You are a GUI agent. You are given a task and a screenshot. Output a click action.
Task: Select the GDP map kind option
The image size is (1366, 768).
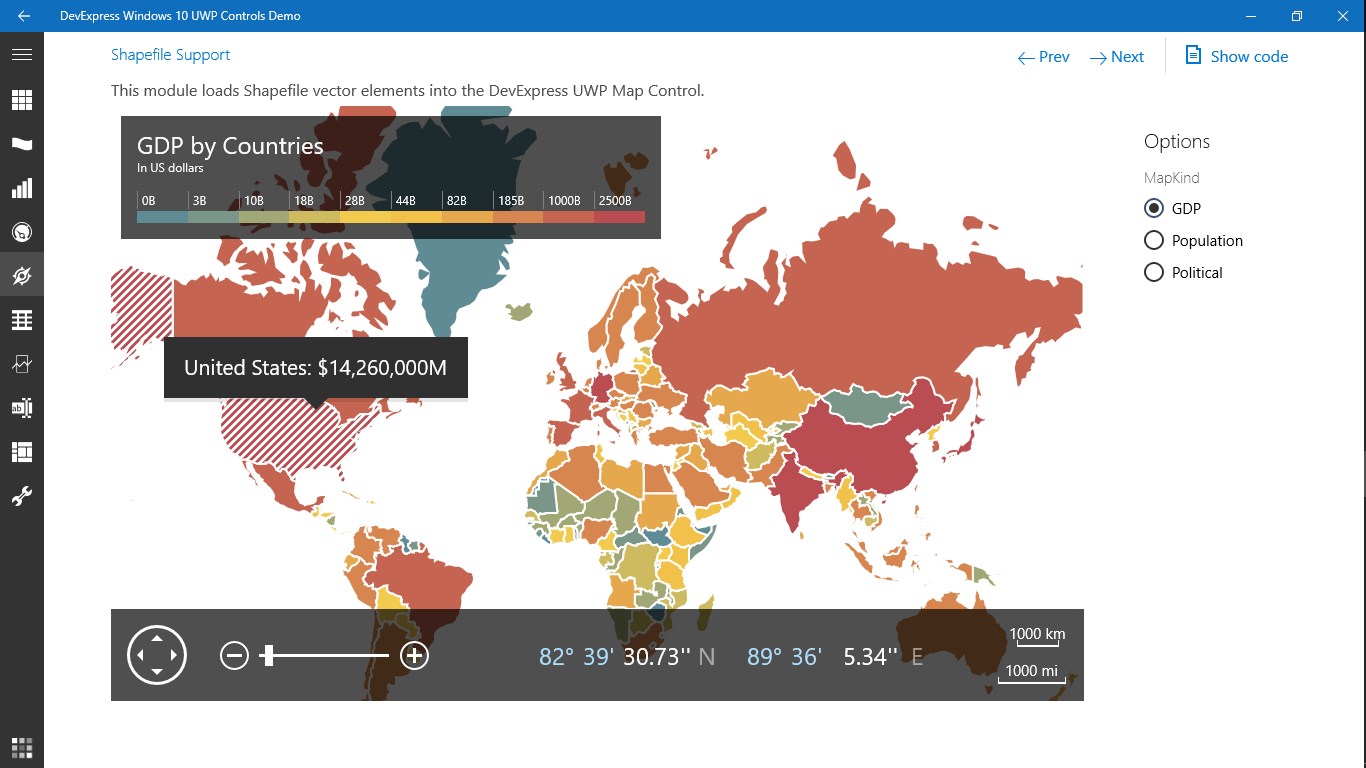(x=1173, y=209)
